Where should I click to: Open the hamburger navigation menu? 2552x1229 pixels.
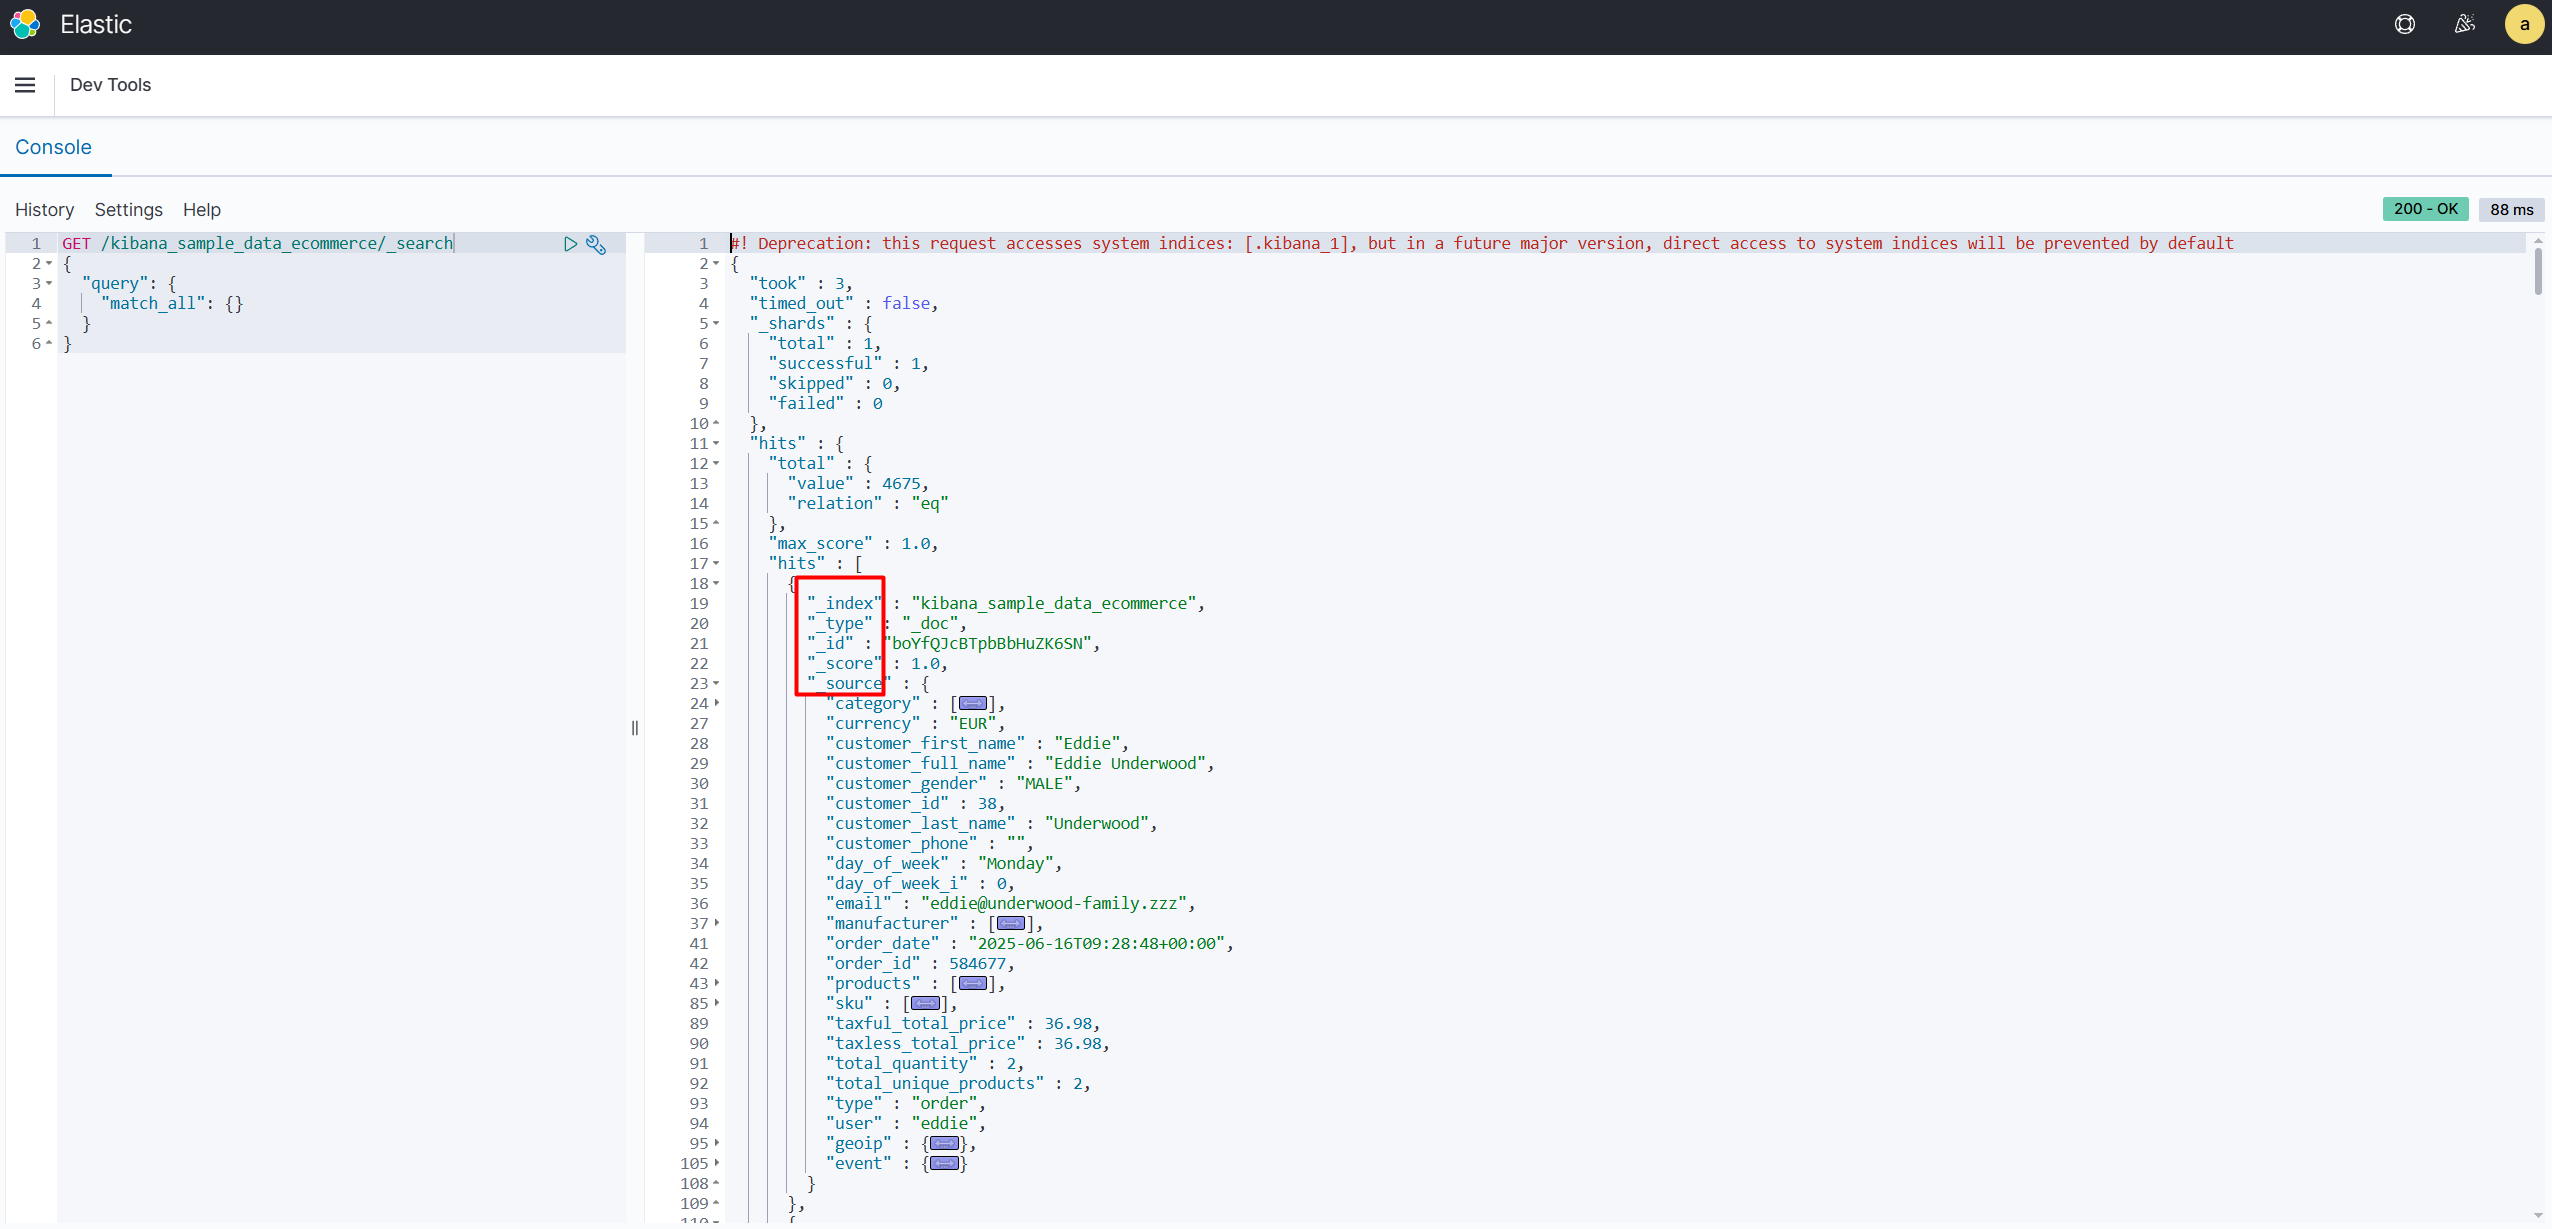coord(25,85)
